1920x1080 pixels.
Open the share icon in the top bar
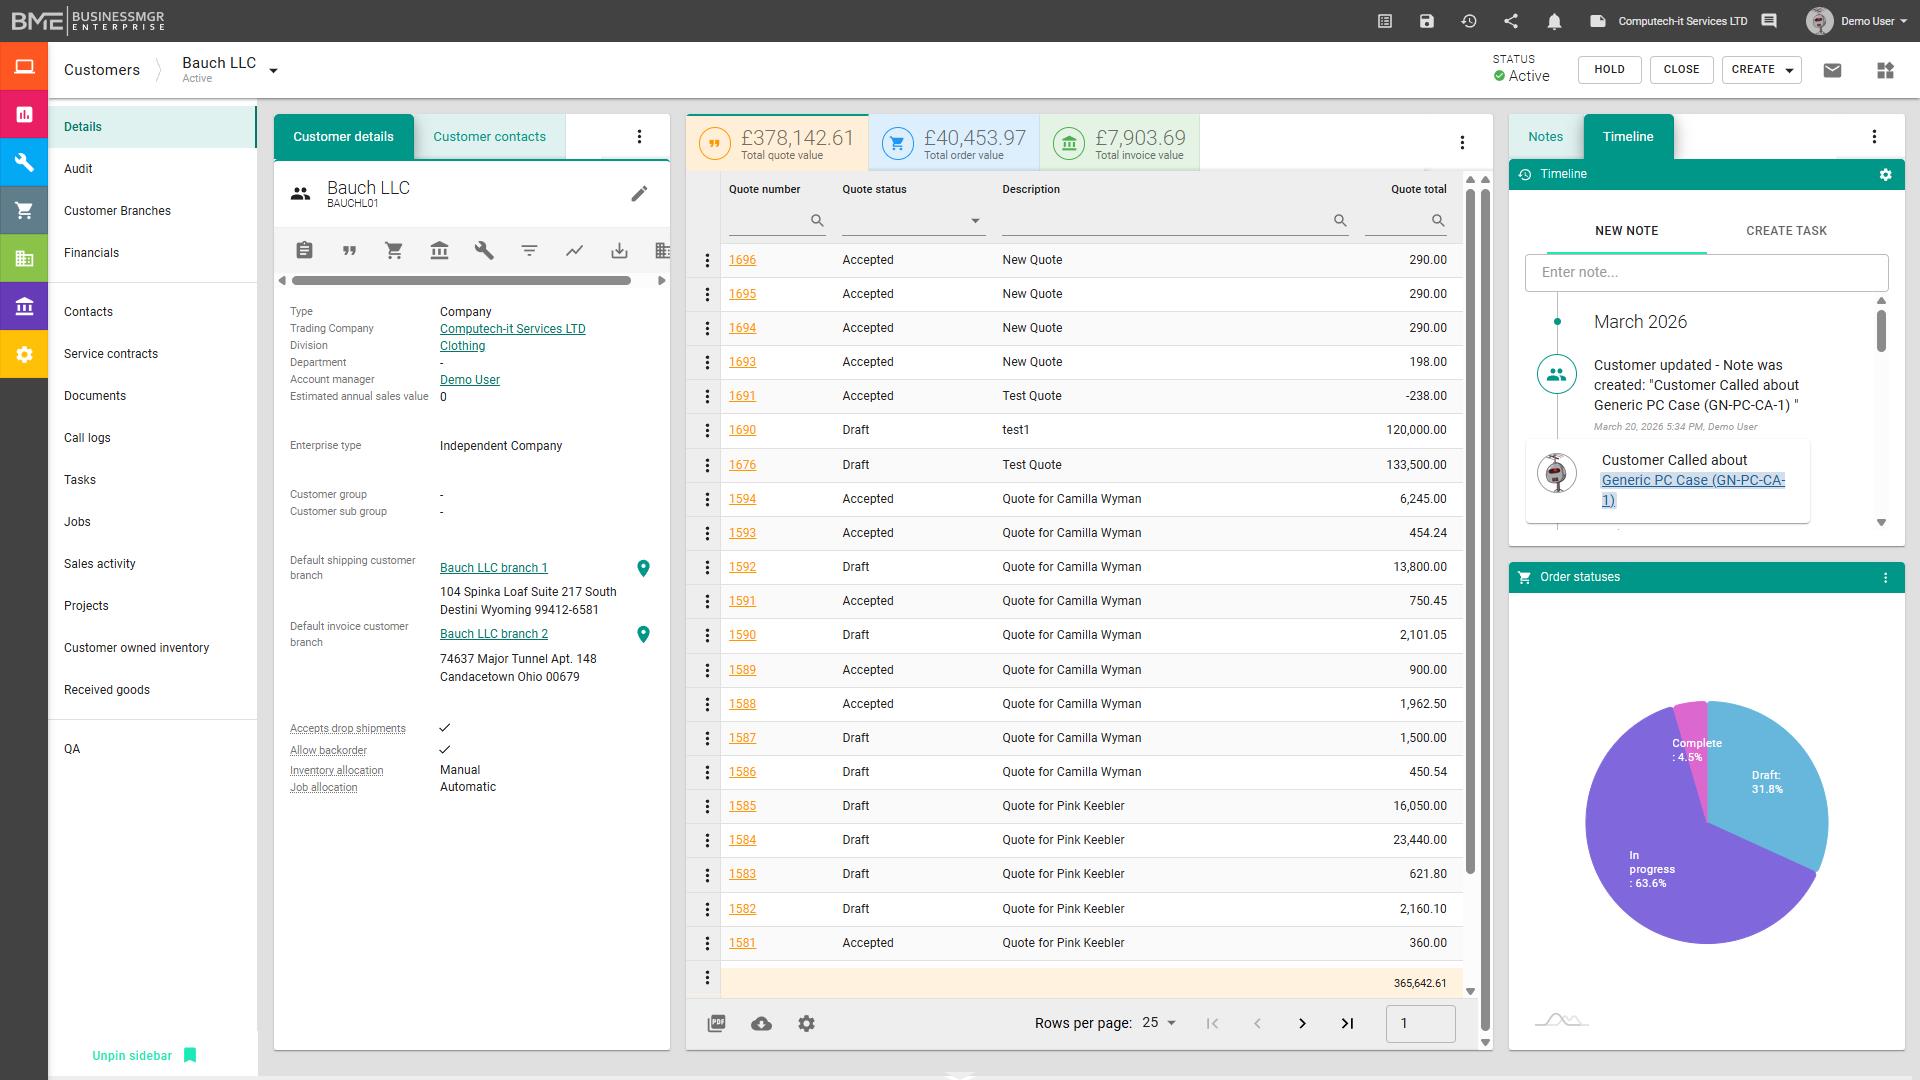pyautogui.click(x=1512, y=20)
